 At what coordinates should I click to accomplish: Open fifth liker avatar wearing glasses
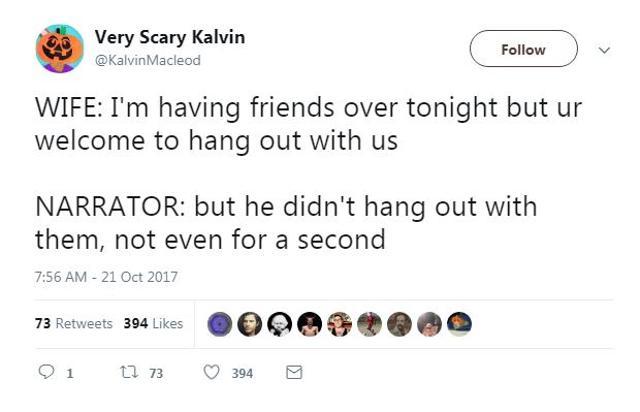tap(340, 324)
